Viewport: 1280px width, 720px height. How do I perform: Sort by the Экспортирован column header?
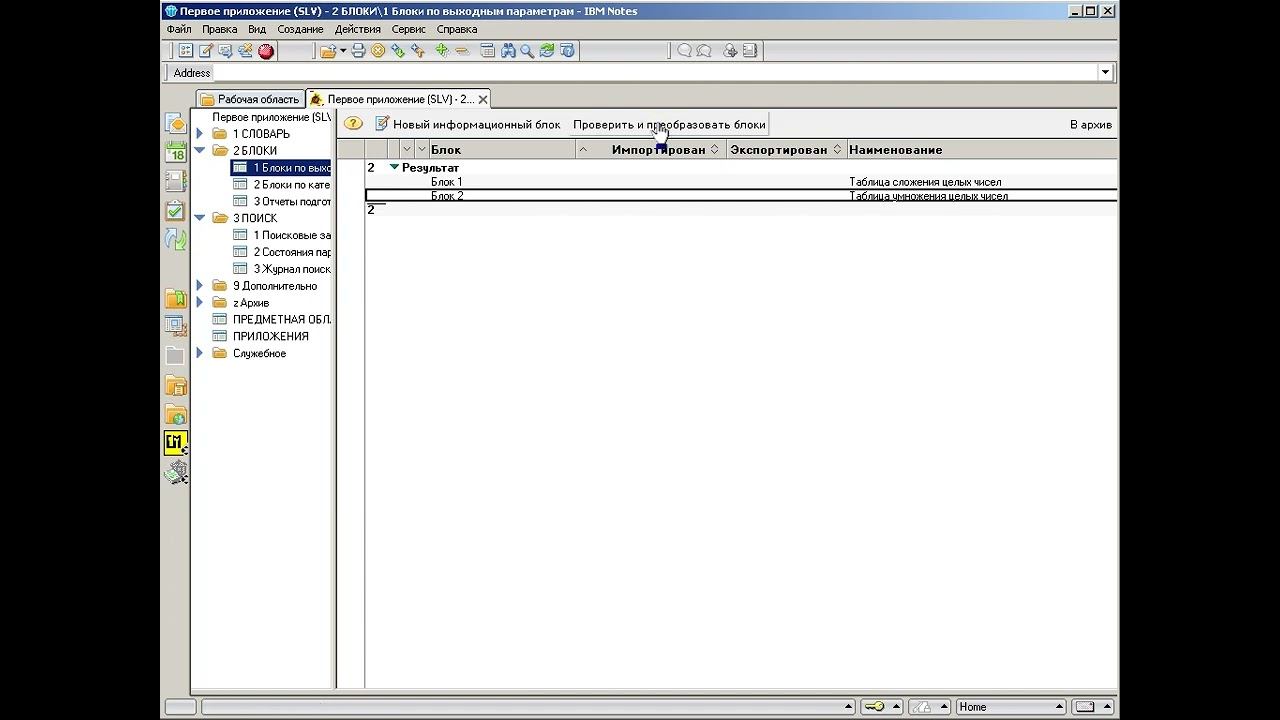point(786,150)
